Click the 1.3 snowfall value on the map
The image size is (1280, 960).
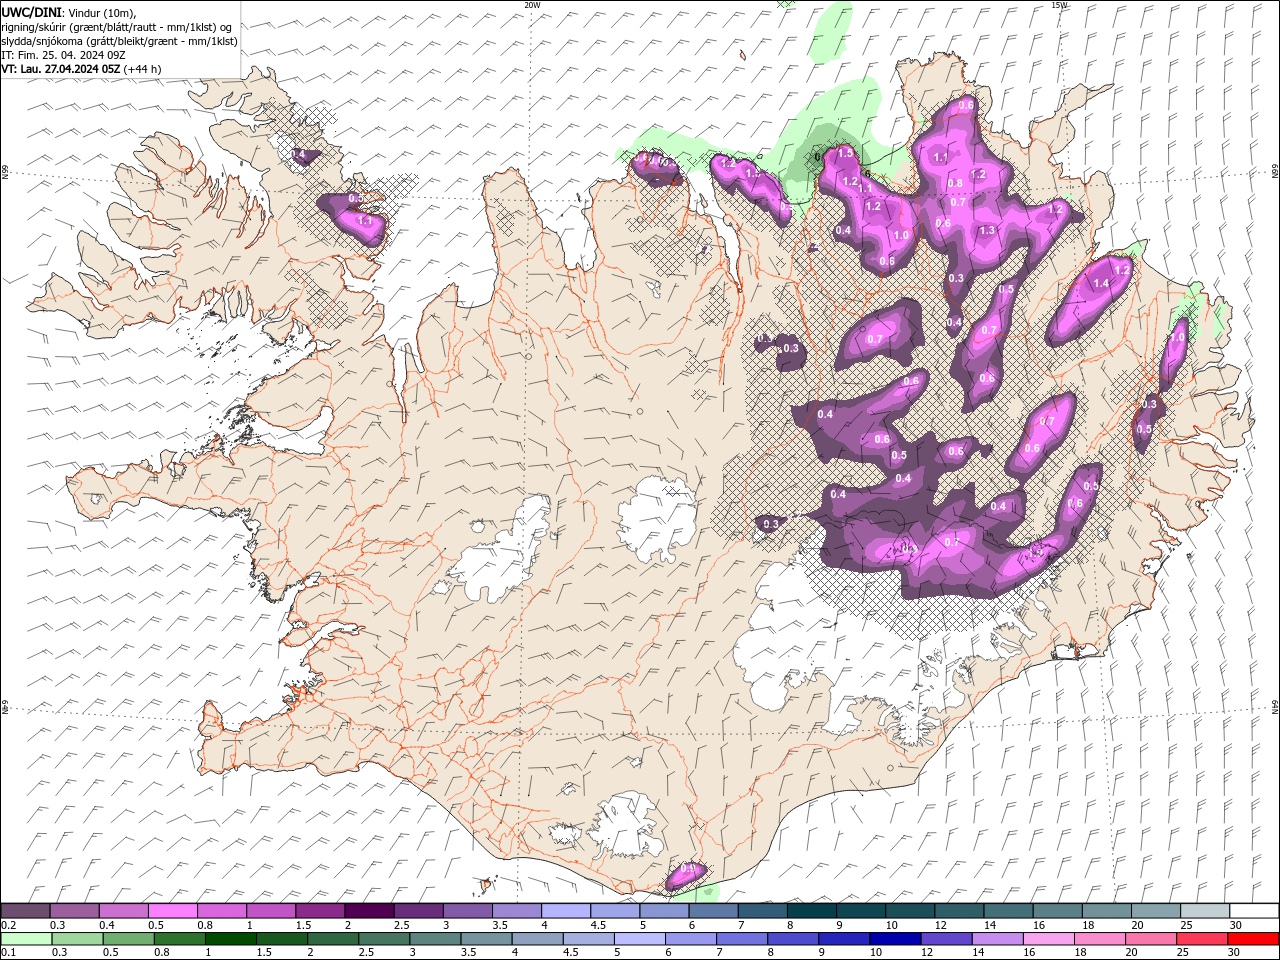[x=987, y=230]
